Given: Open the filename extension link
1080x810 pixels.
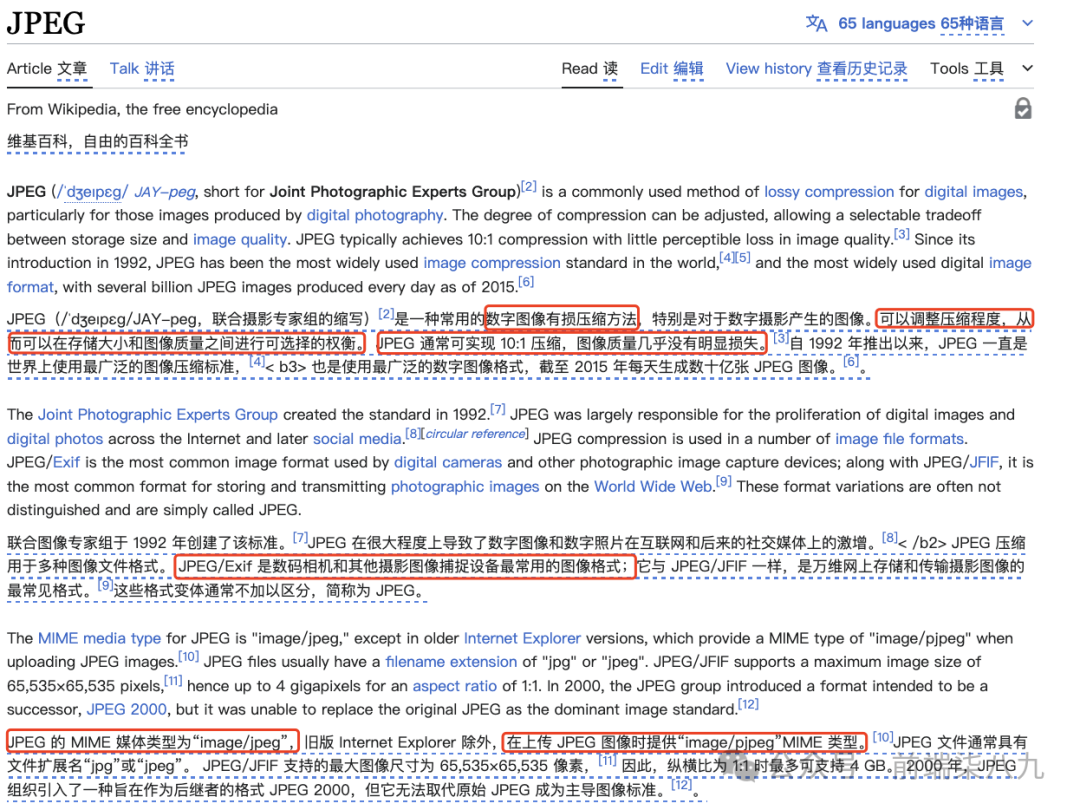Looking at the screenshot, I should point(451,662).
